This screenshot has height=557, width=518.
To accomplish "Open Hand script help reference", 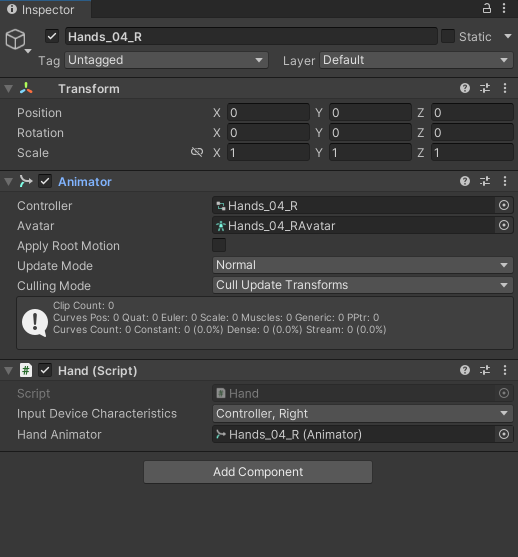I will (x=465, y=370).
